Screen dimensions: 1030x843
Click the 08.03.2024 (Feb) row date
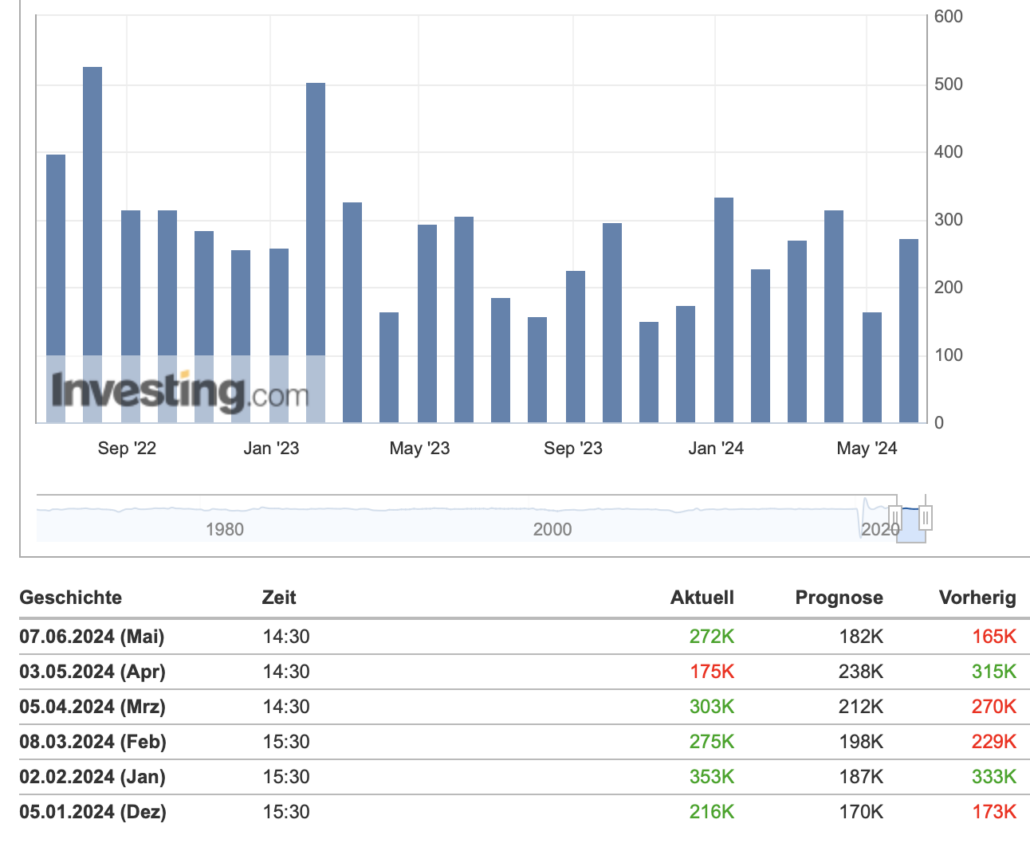[x=92, y=742]
